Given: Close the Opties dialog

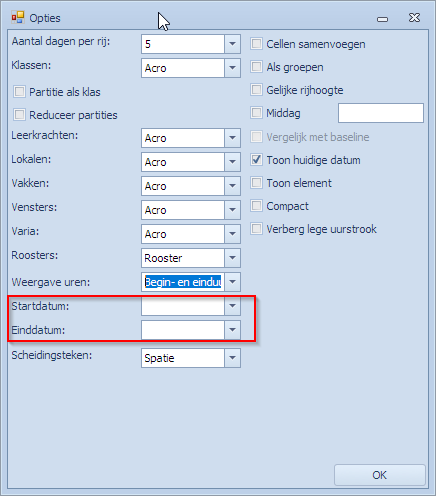Looking at the screenshot, I should tap(414, 18).
